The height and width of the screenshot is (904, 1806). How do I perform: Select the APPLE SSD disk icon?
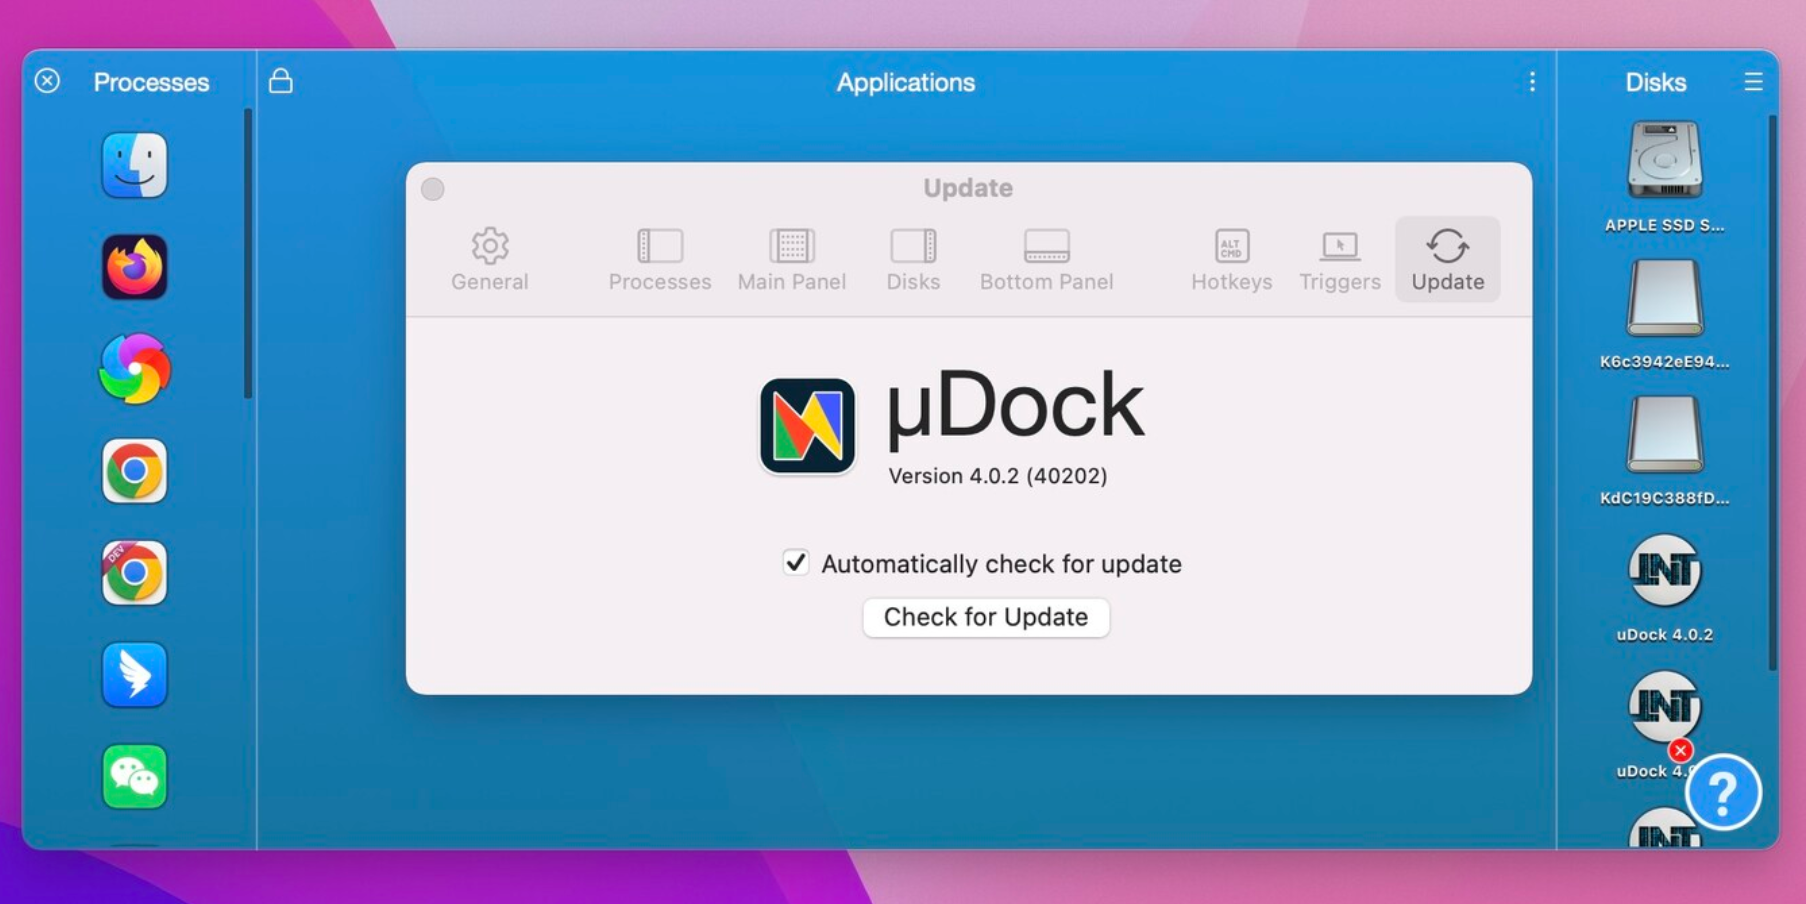pyautogui.click(x=1664, y=160)
